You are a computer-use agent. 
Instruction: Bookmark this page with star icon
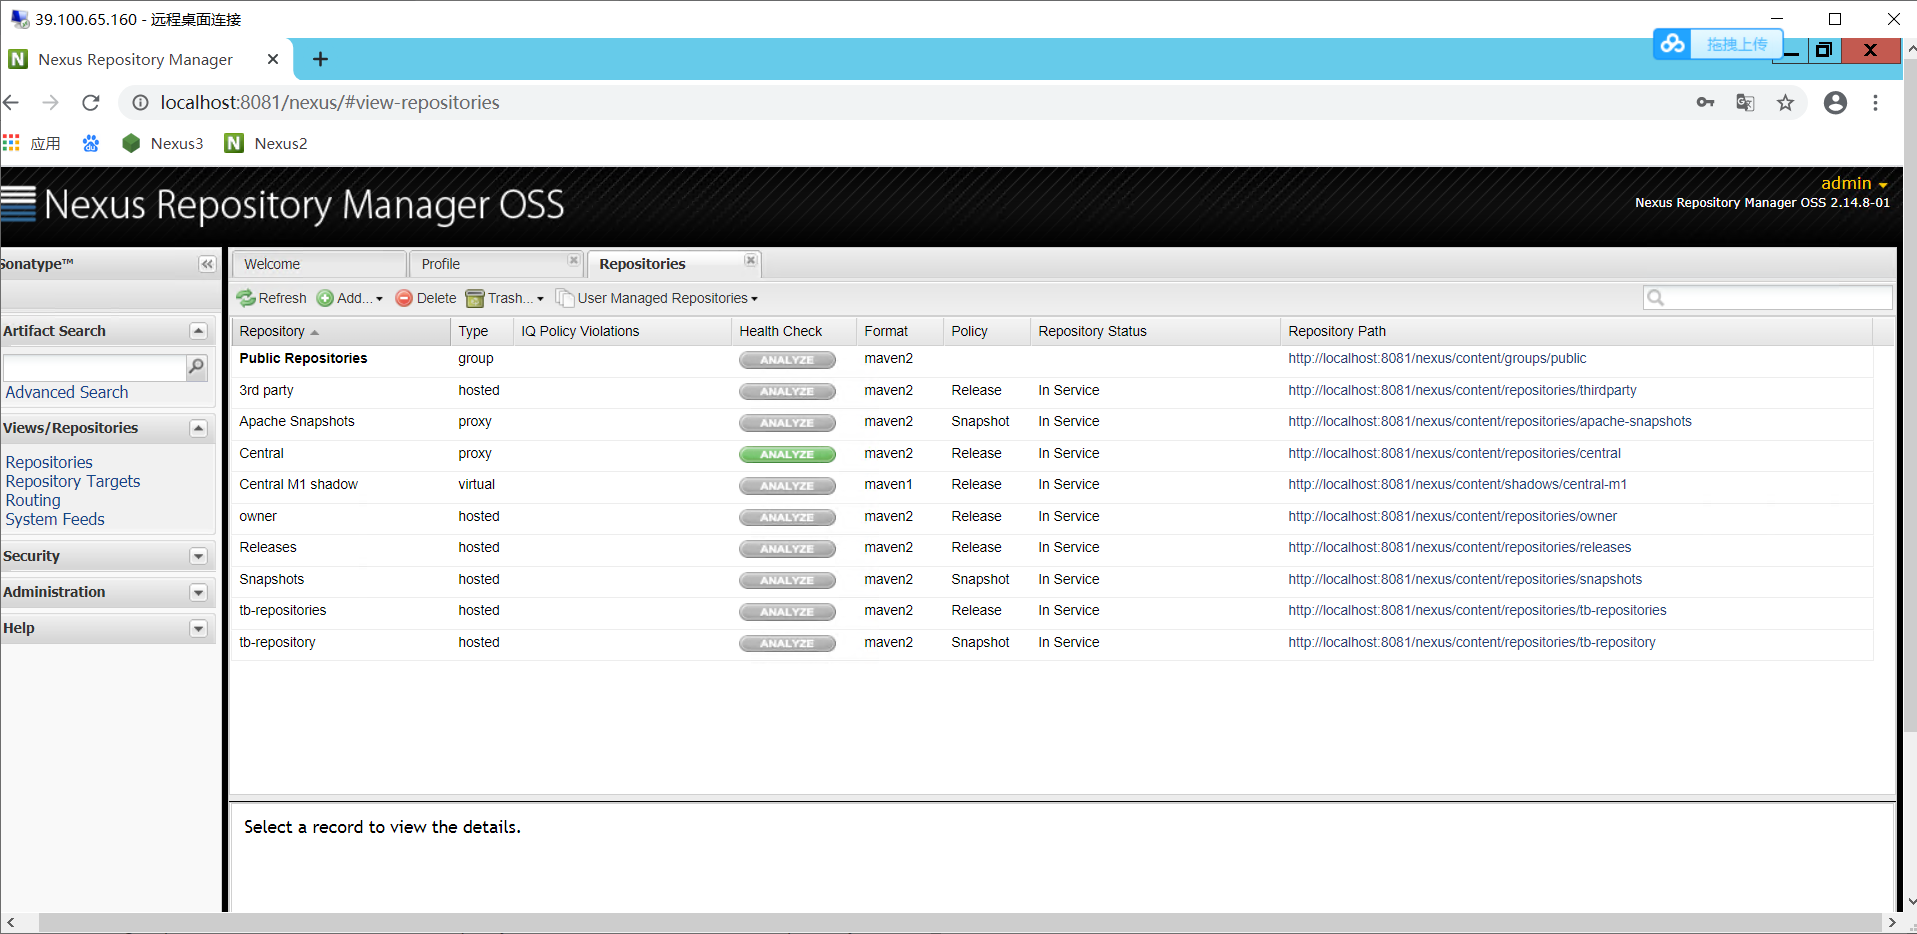[1785, 102]
